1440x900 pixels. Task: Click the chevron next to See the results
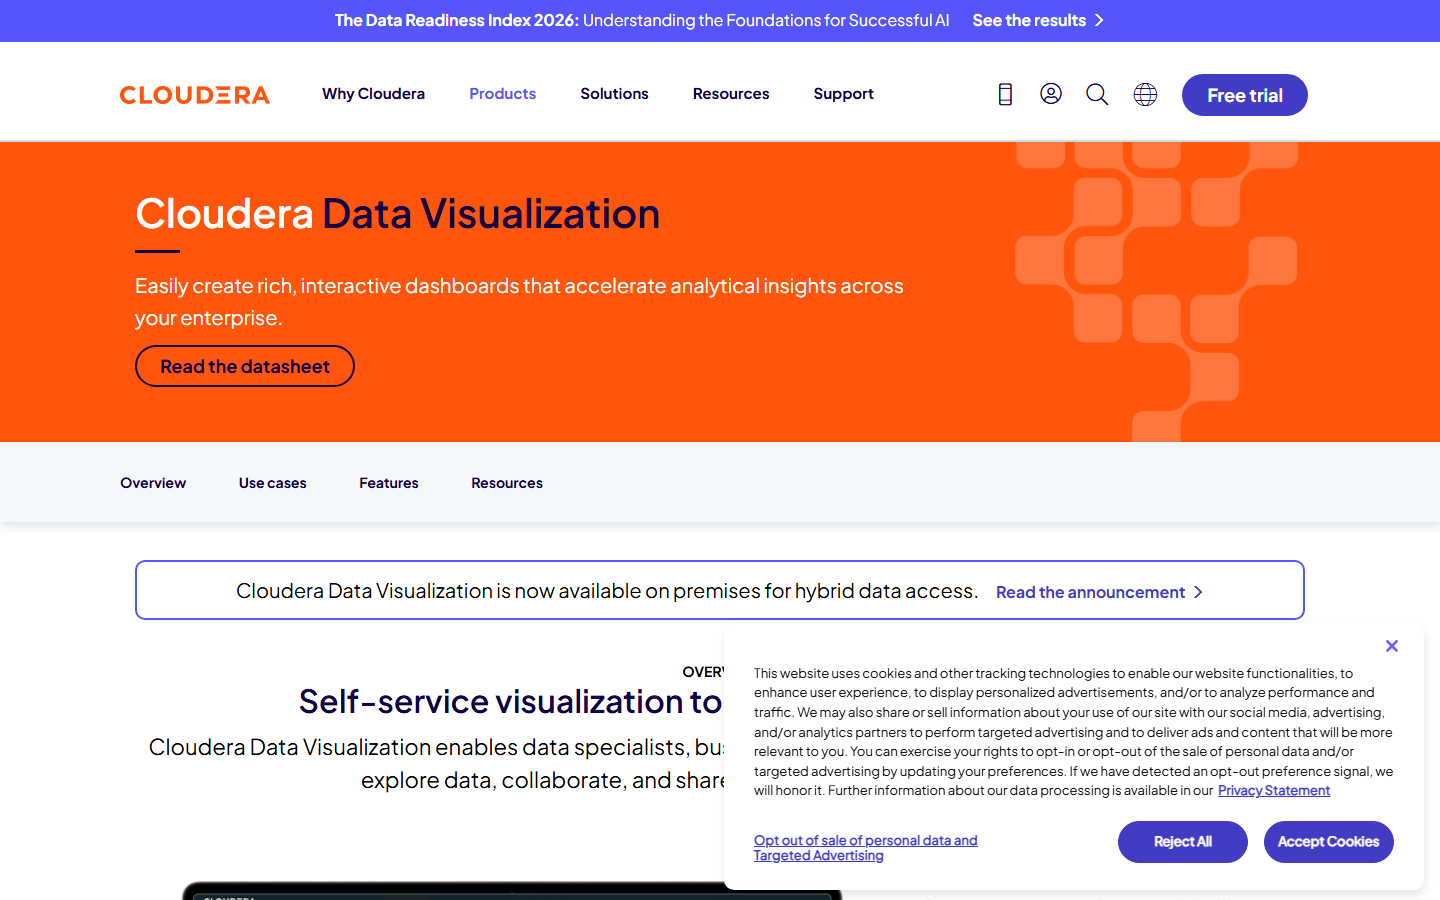tap(1099, 20)
